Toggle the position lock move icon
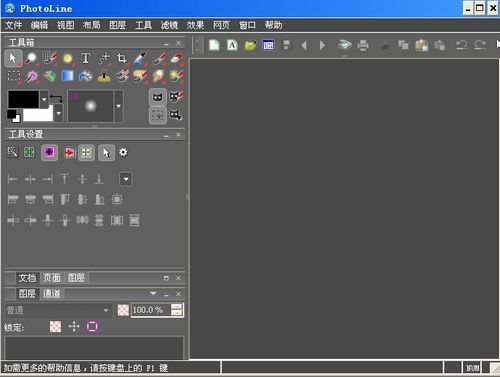Screen dimensions: 500x377 coord(74,327)
